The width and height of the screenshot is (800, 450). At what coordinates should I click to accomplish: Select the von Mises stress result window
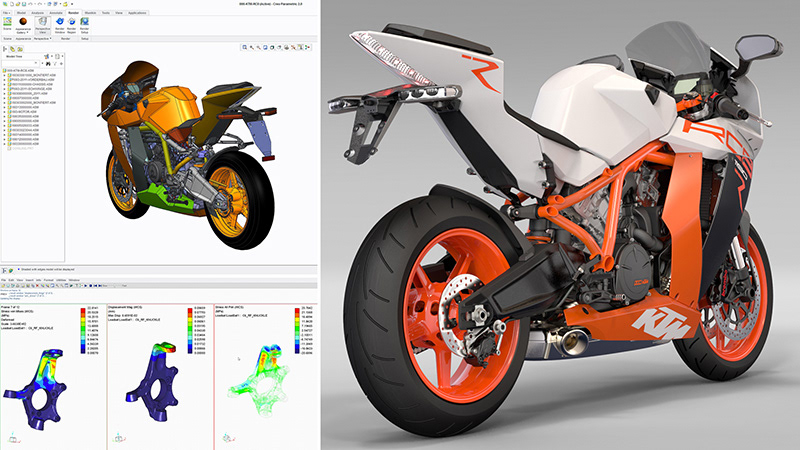click(53, 377)
